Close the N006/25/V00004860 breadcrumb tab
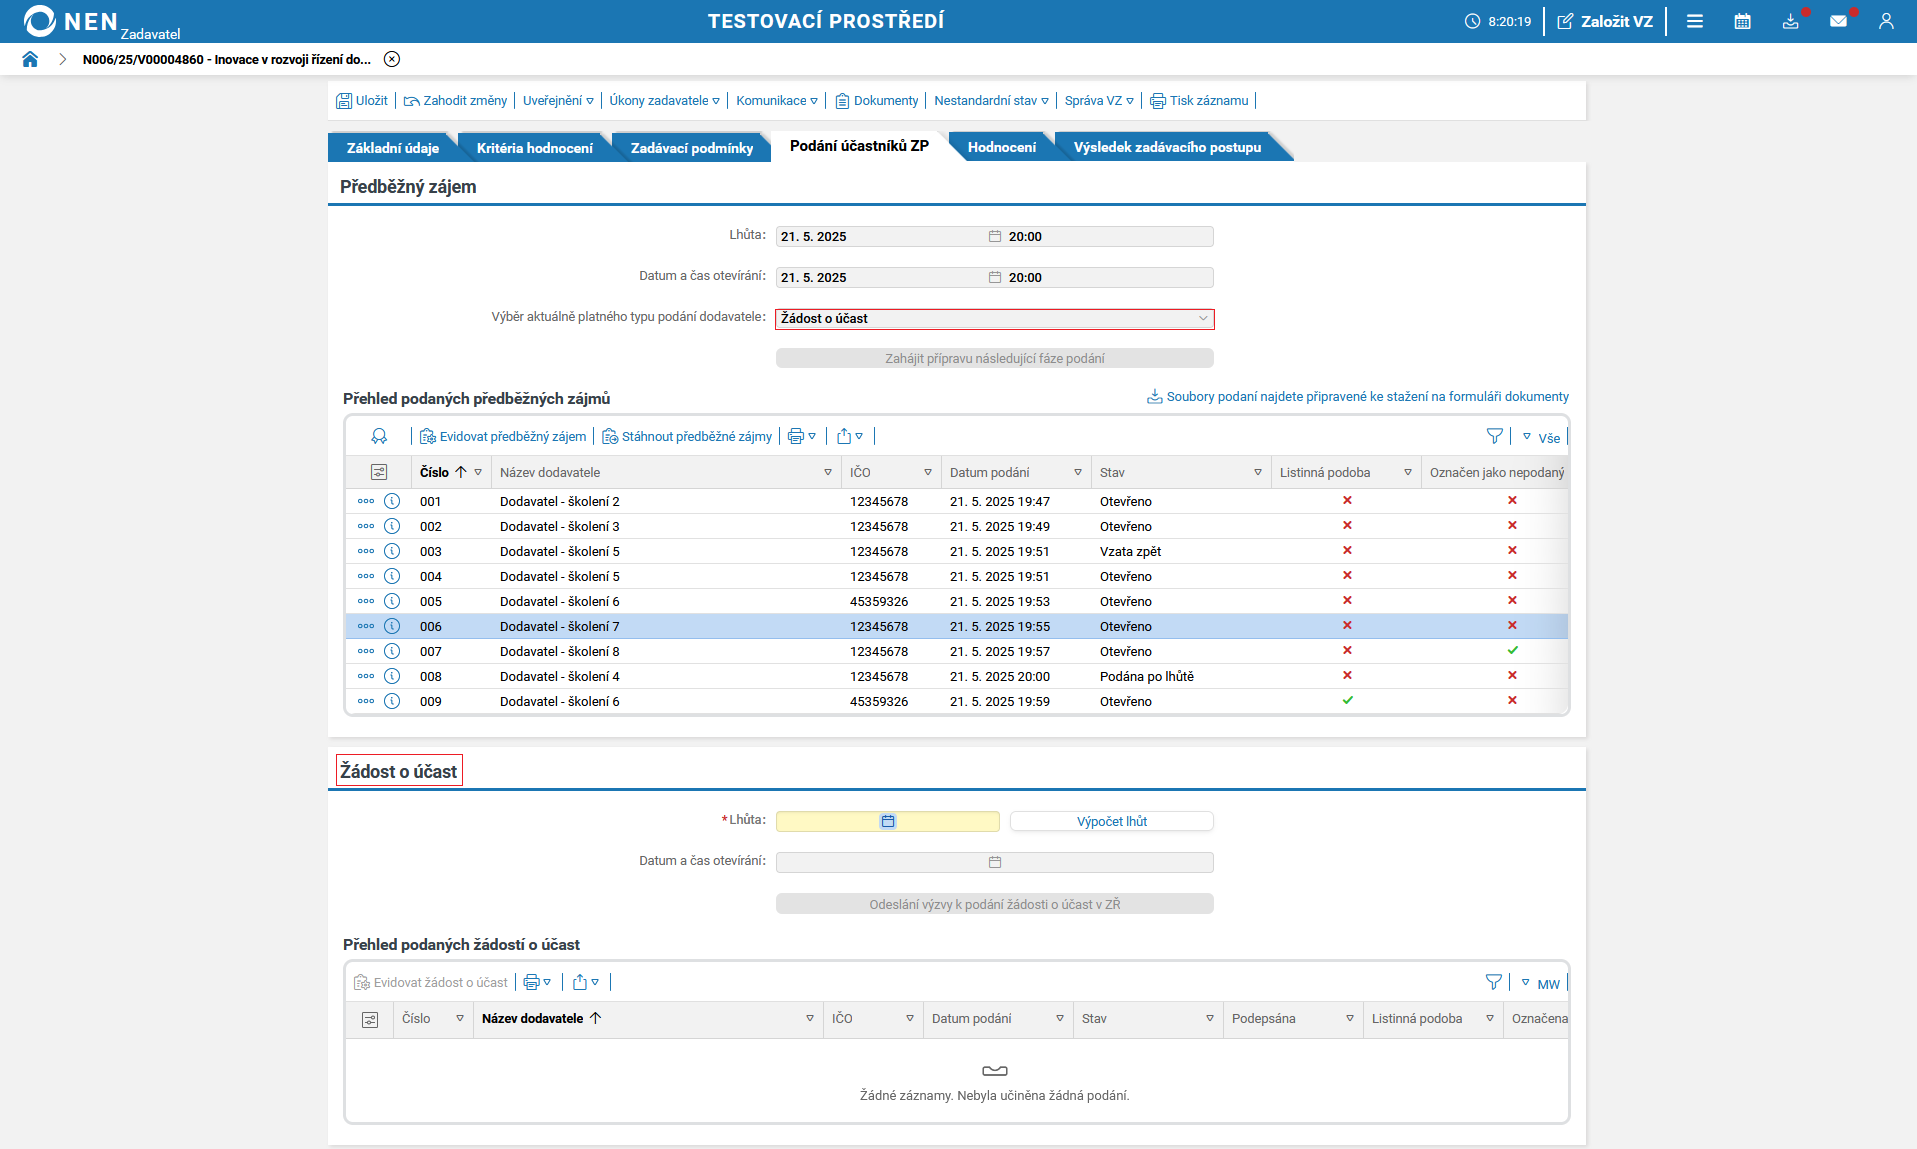Screen dimensions: 1917x1149 (392, 59)
